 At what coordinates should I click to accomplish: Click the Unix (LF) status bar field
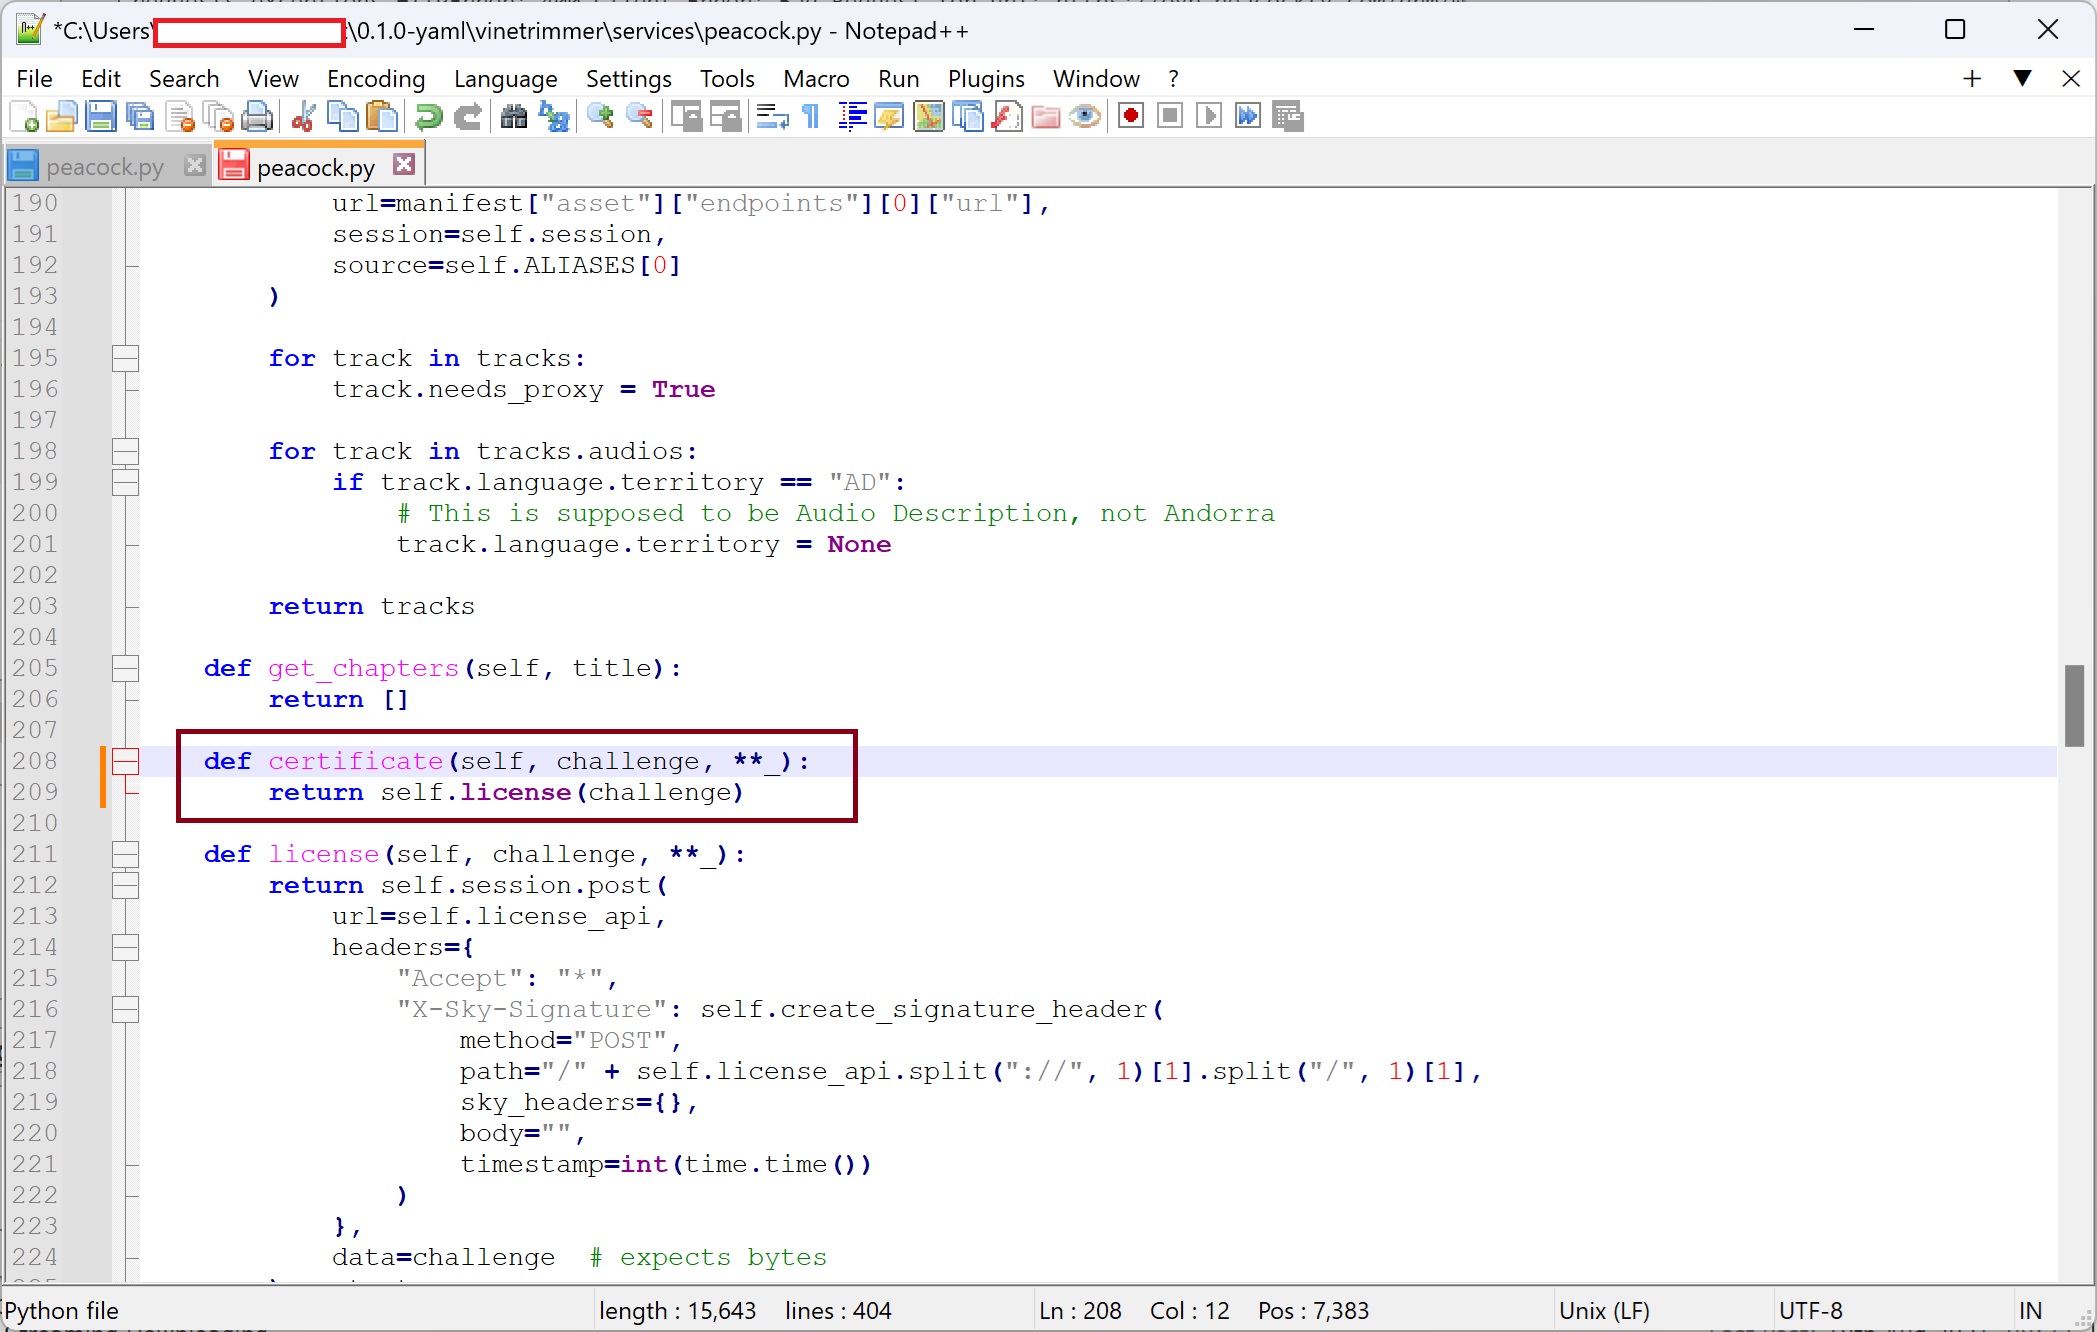1603,1311
